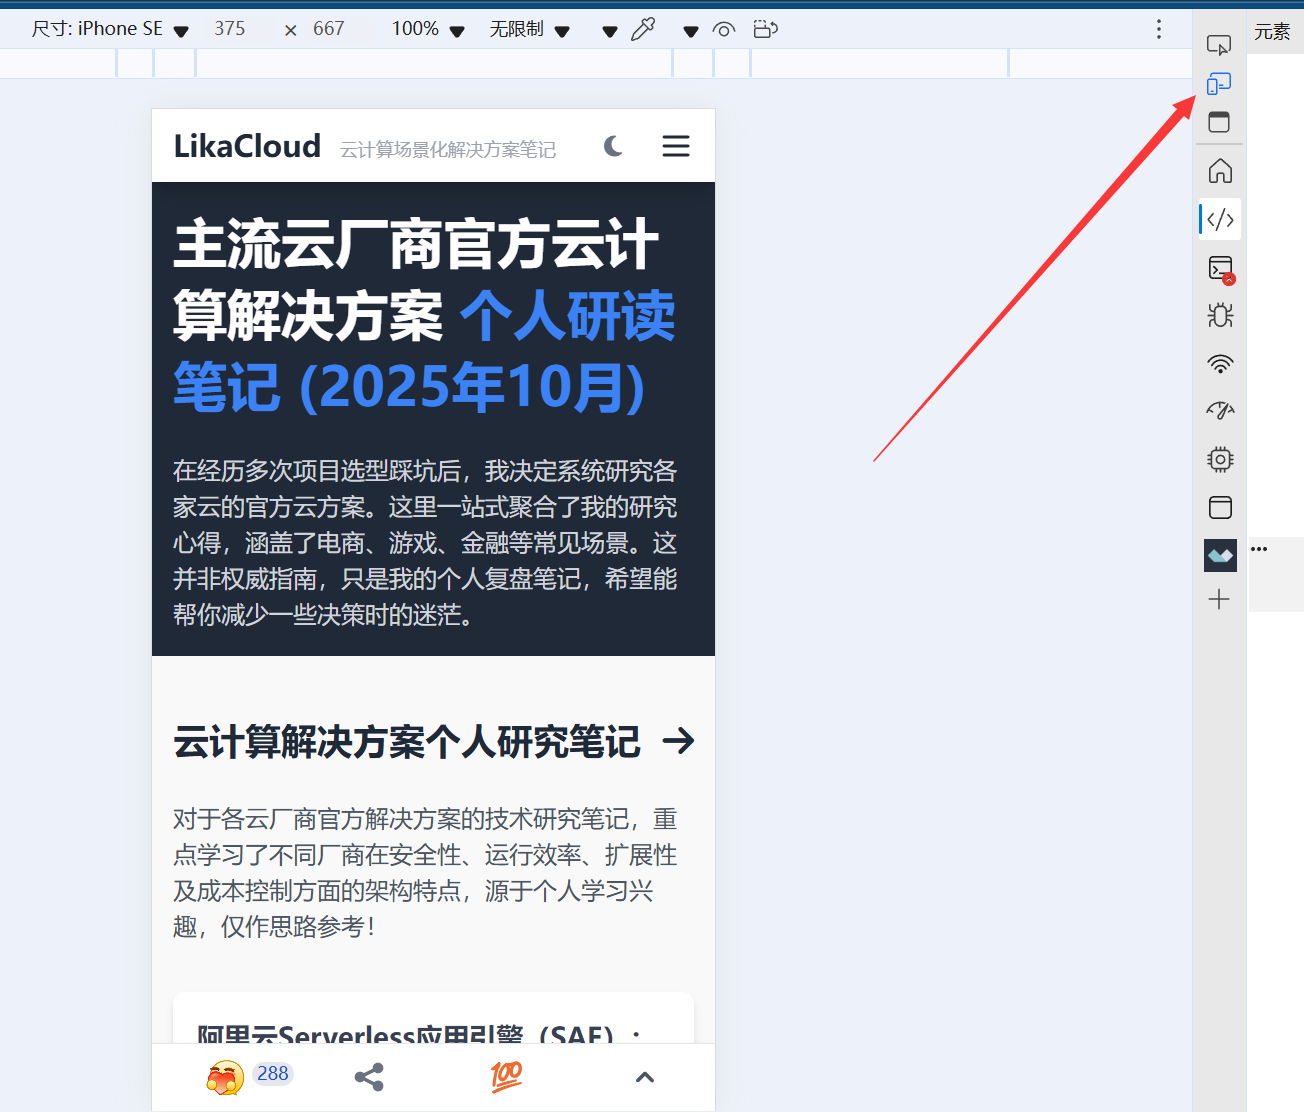1304x1112 pixels.
Task: Open the Network panel
Action: [x=1219, y=364]
